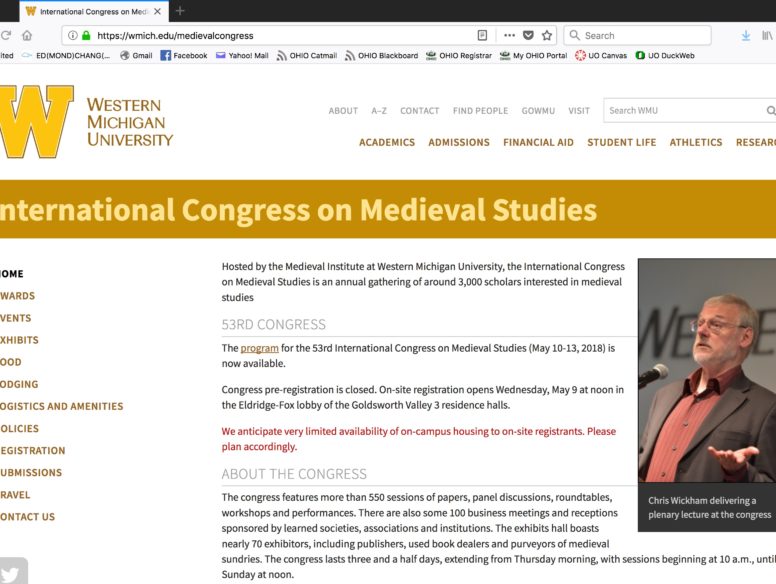
Task: Open FIND PEOPLE link
Action: coord(481,111)
